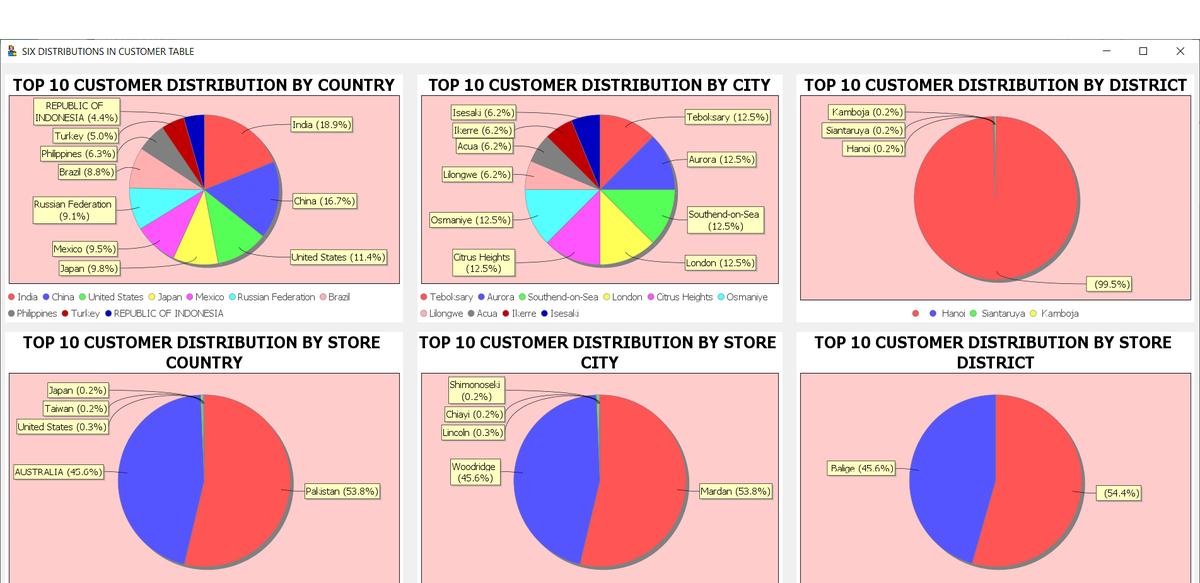Maximize the Six Distributions window
Screen dimensions: 1200x583
click(1143, 51)
